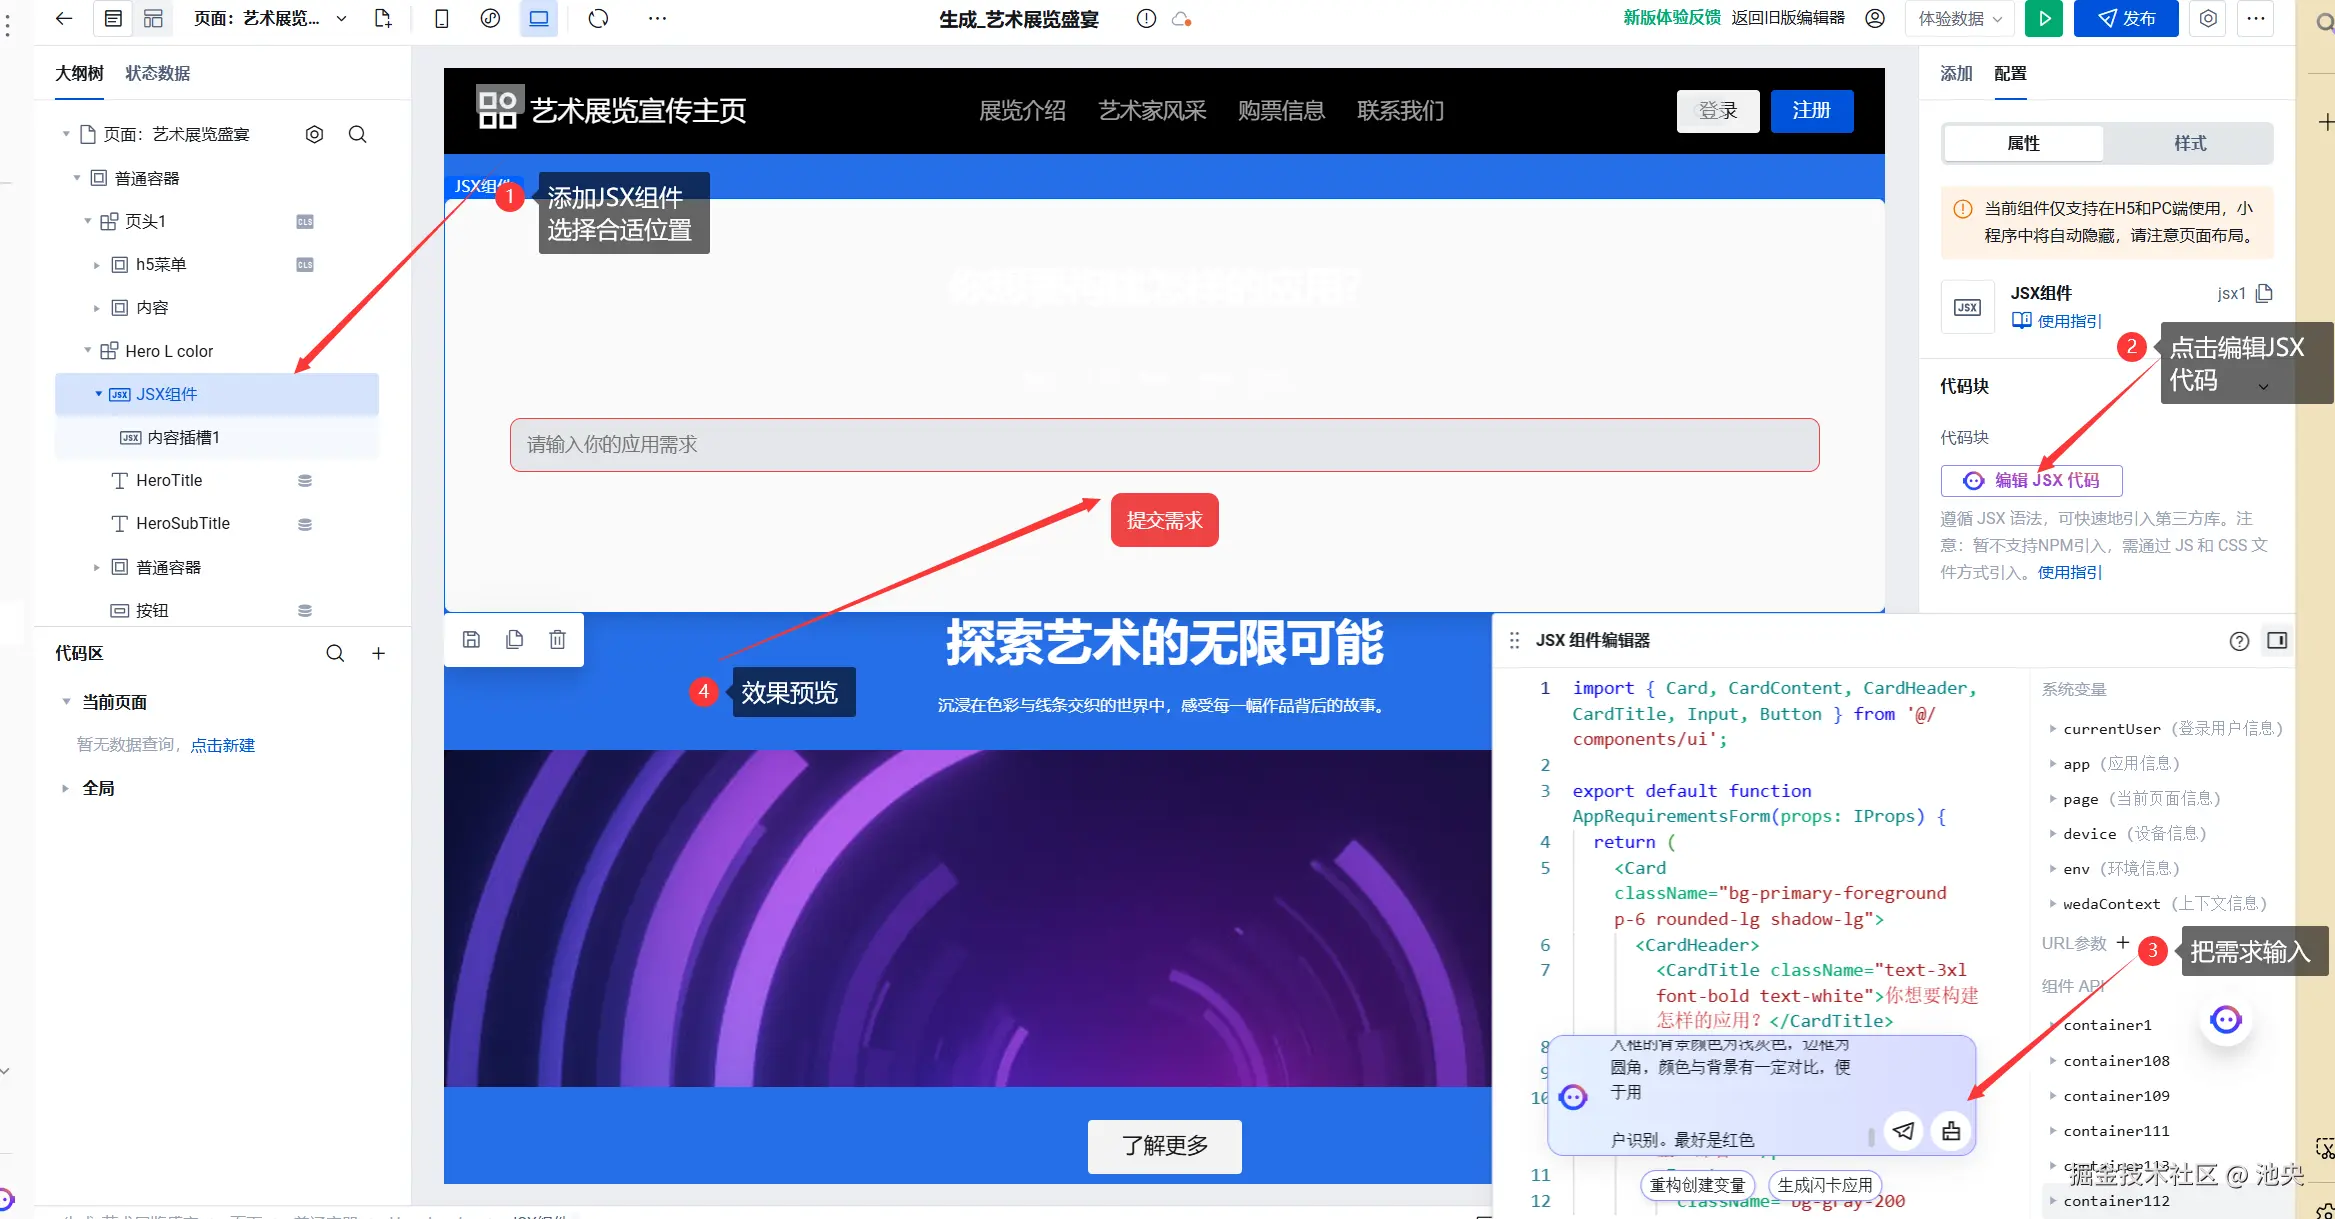The width and height of the screenshot is (2335, 1219).
Task: Click the 点击新建 link
Action: tap(222, 745)
